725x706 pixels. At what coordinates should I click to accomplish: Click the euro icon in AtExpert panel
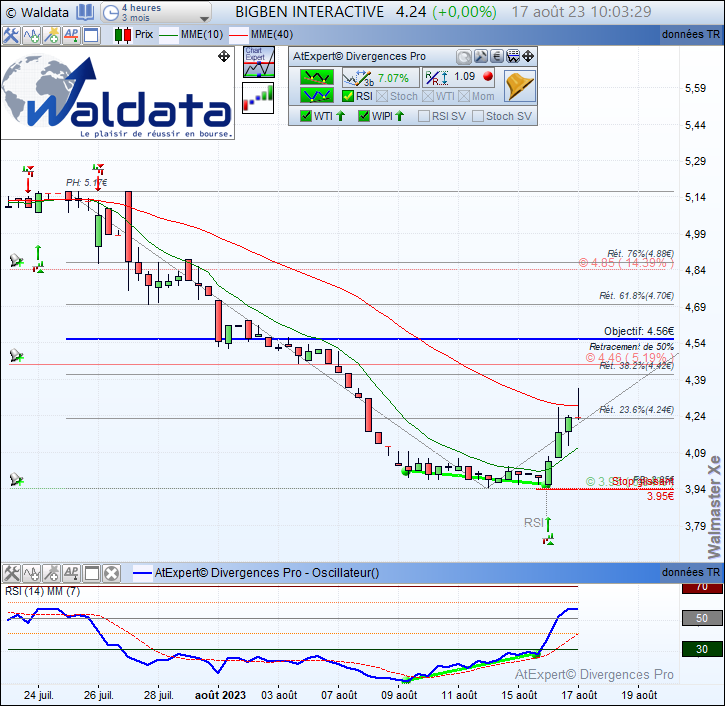point(497,57)
